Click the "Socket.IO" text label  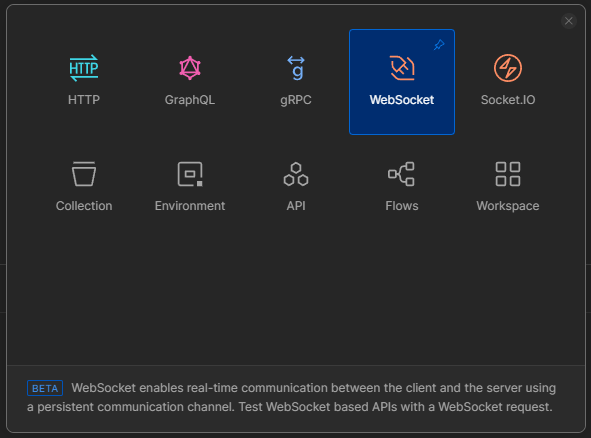[x=508, y=100]
